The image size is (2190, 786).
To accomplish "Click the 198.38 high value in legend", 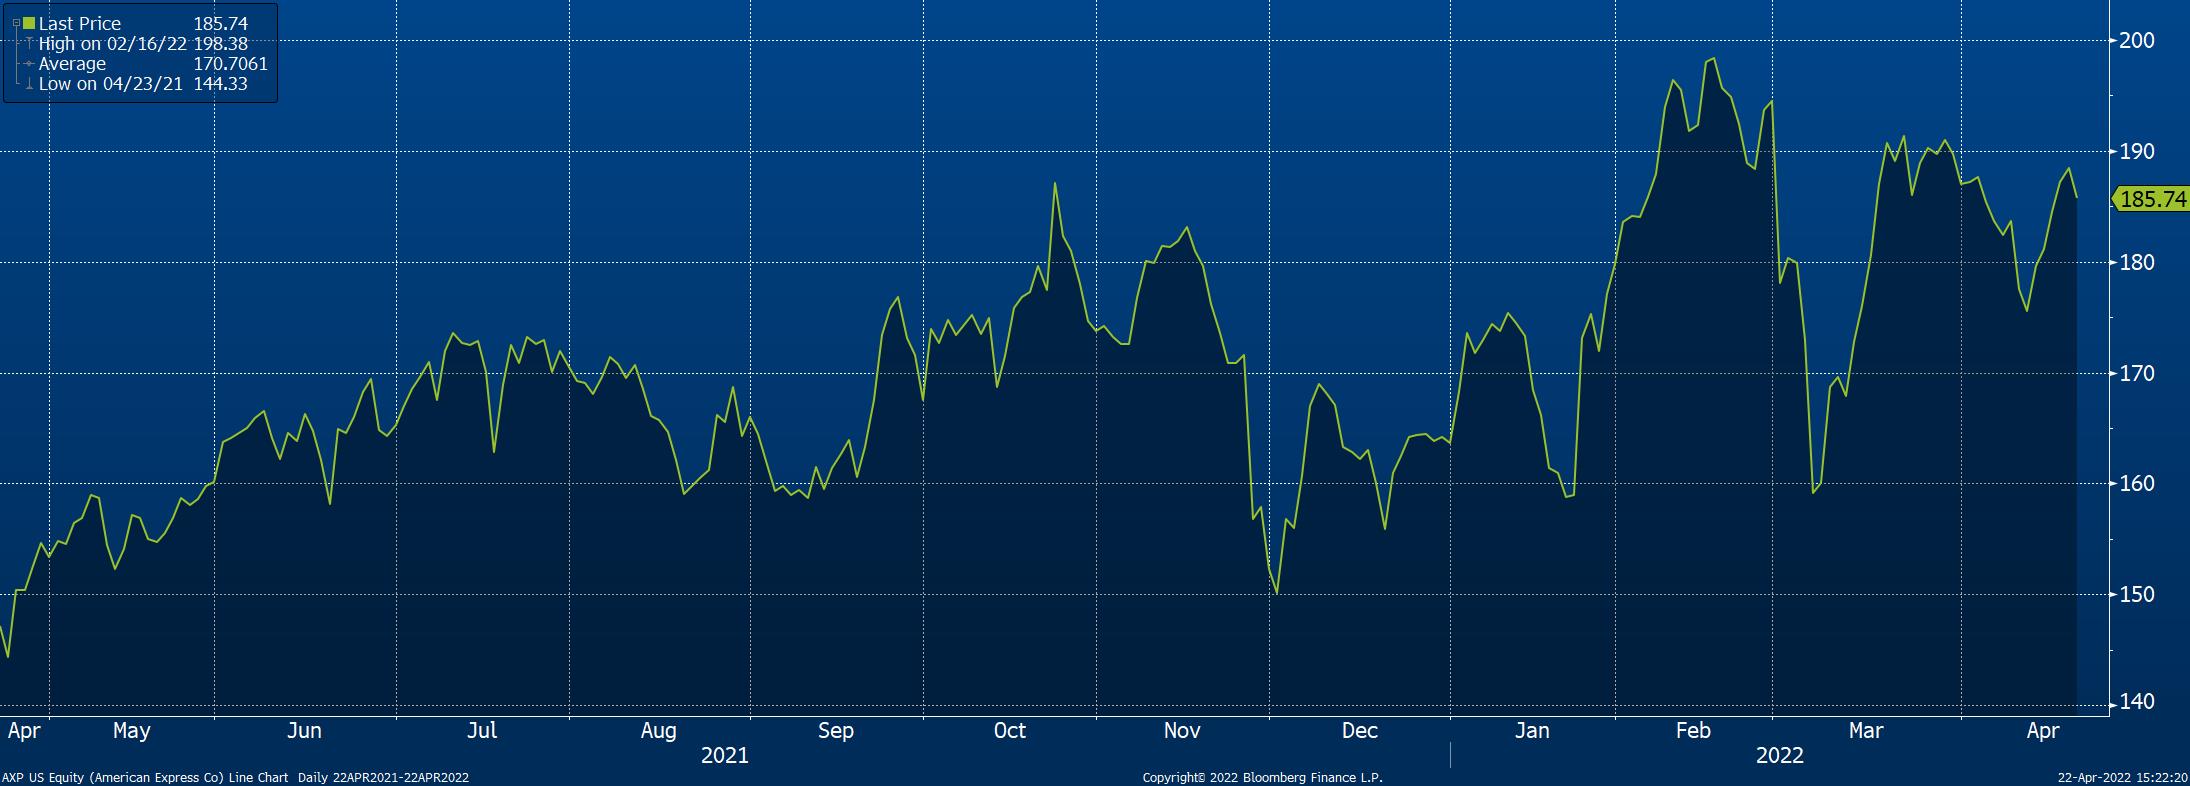I will click(221, 44).
